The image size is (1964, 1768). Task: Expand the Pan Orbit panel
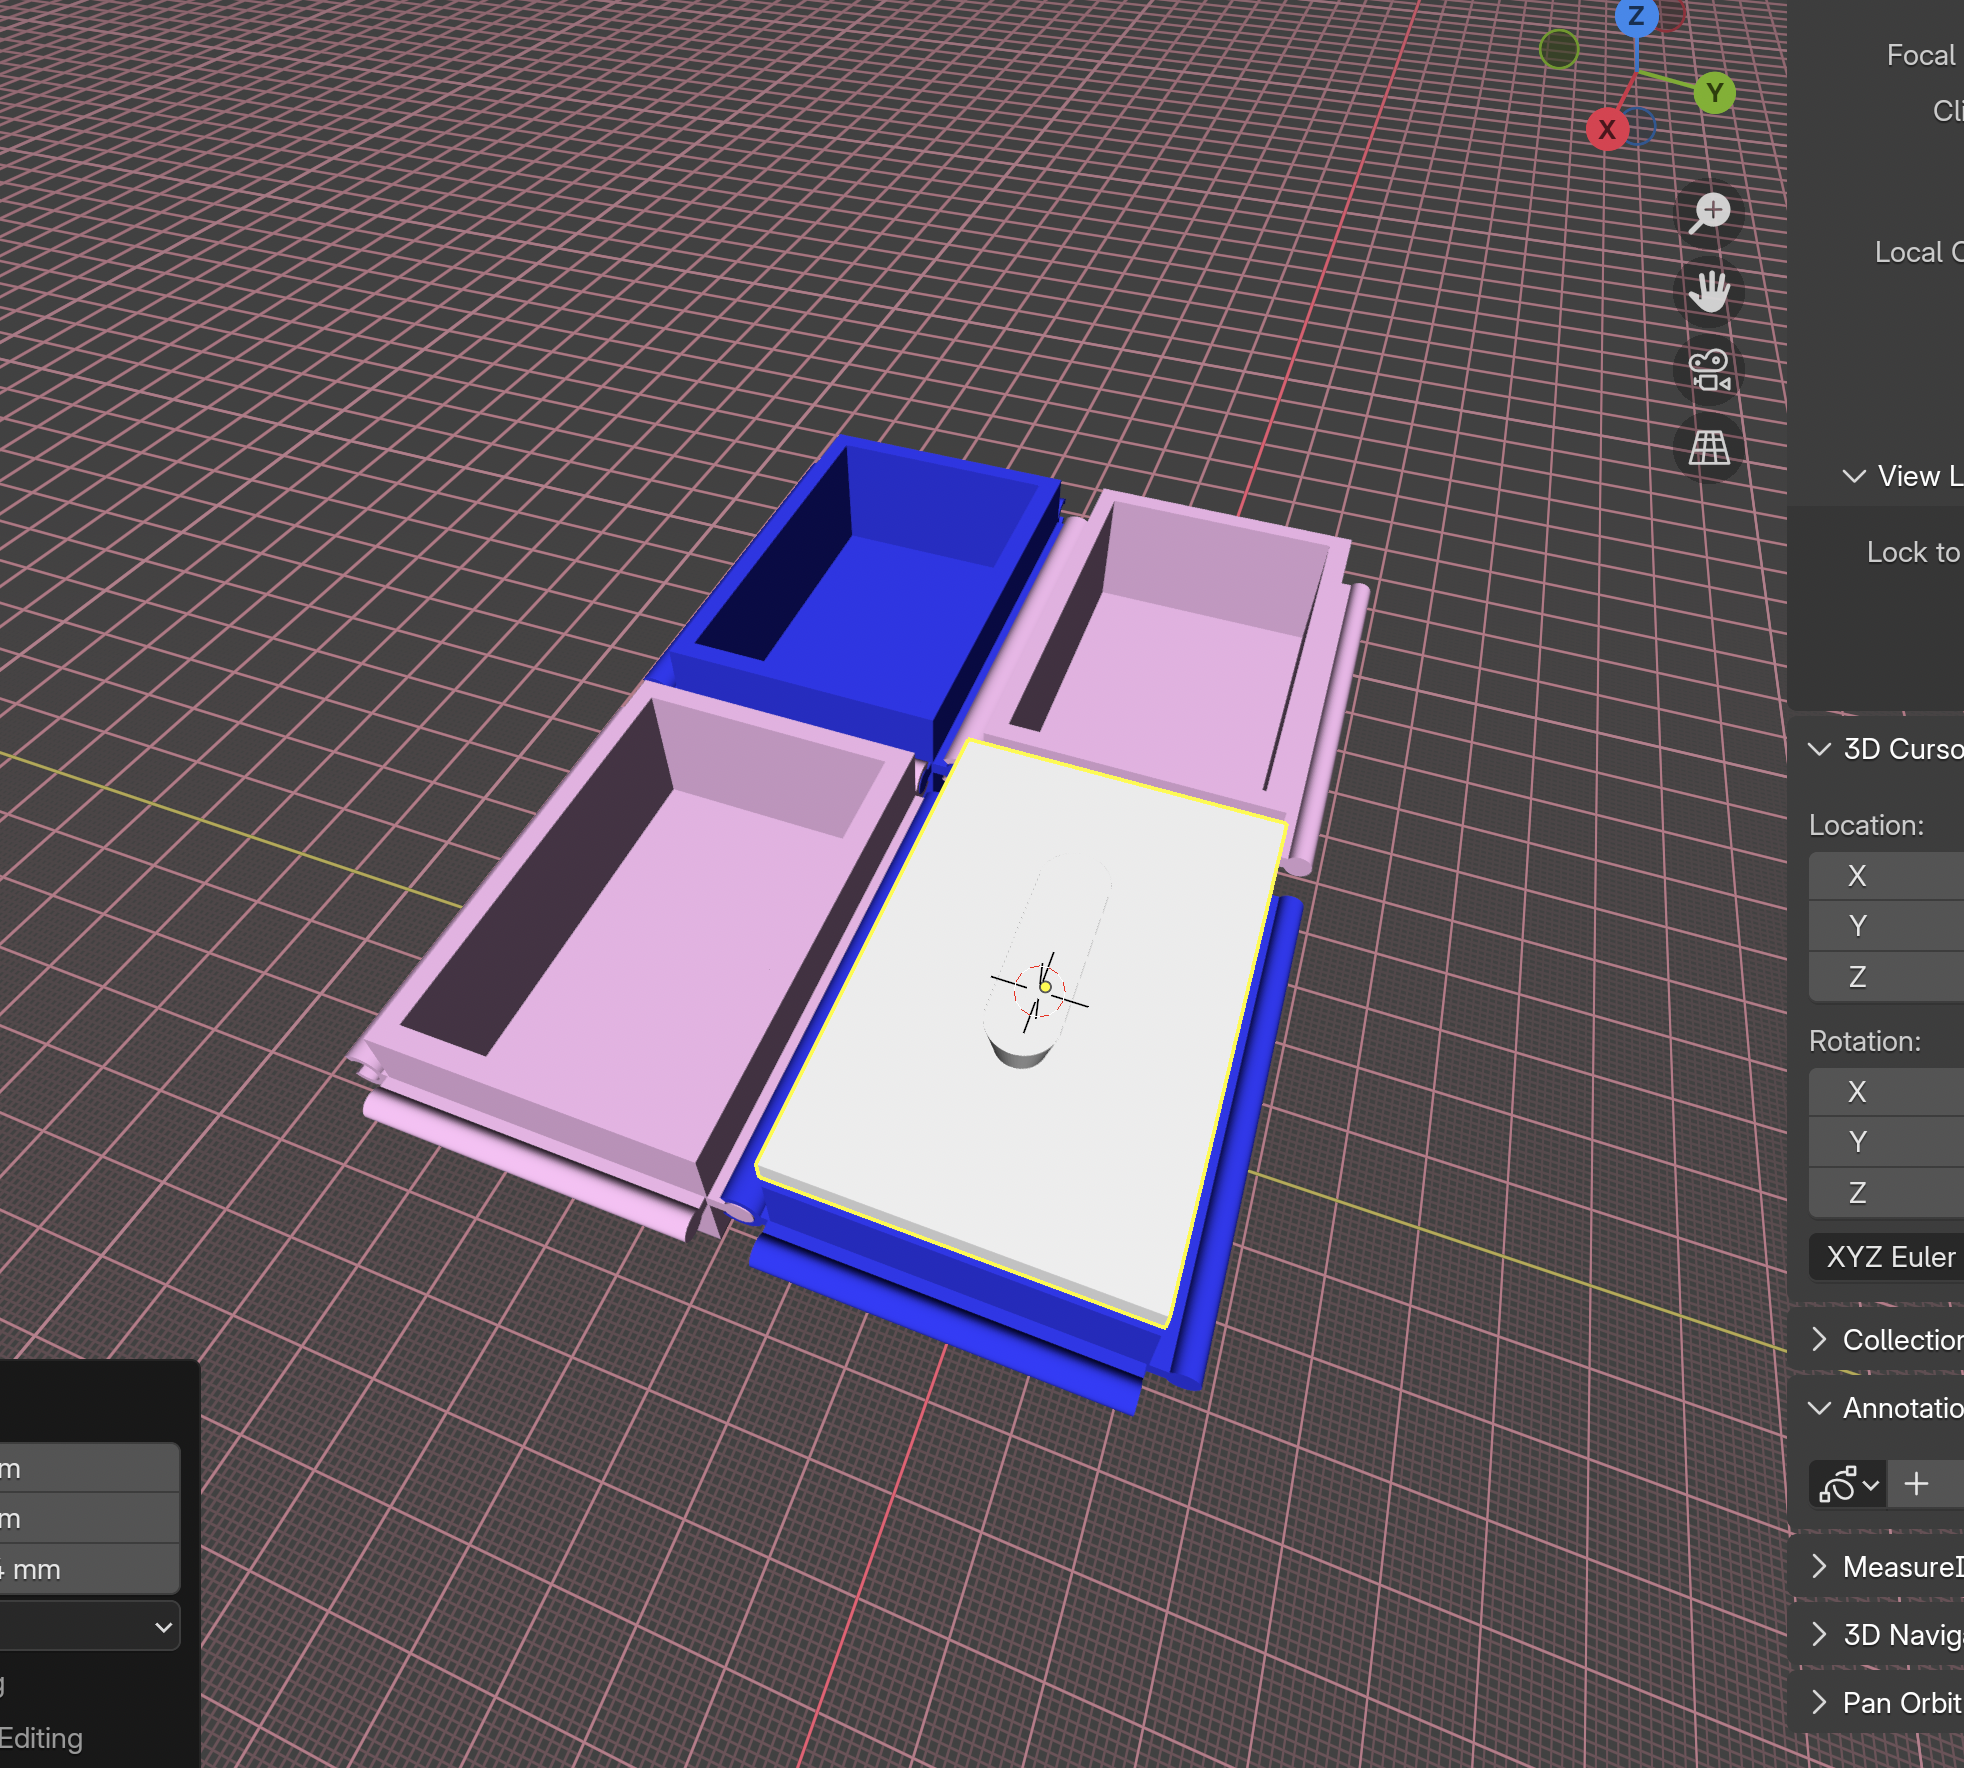pos(1820,1702)
